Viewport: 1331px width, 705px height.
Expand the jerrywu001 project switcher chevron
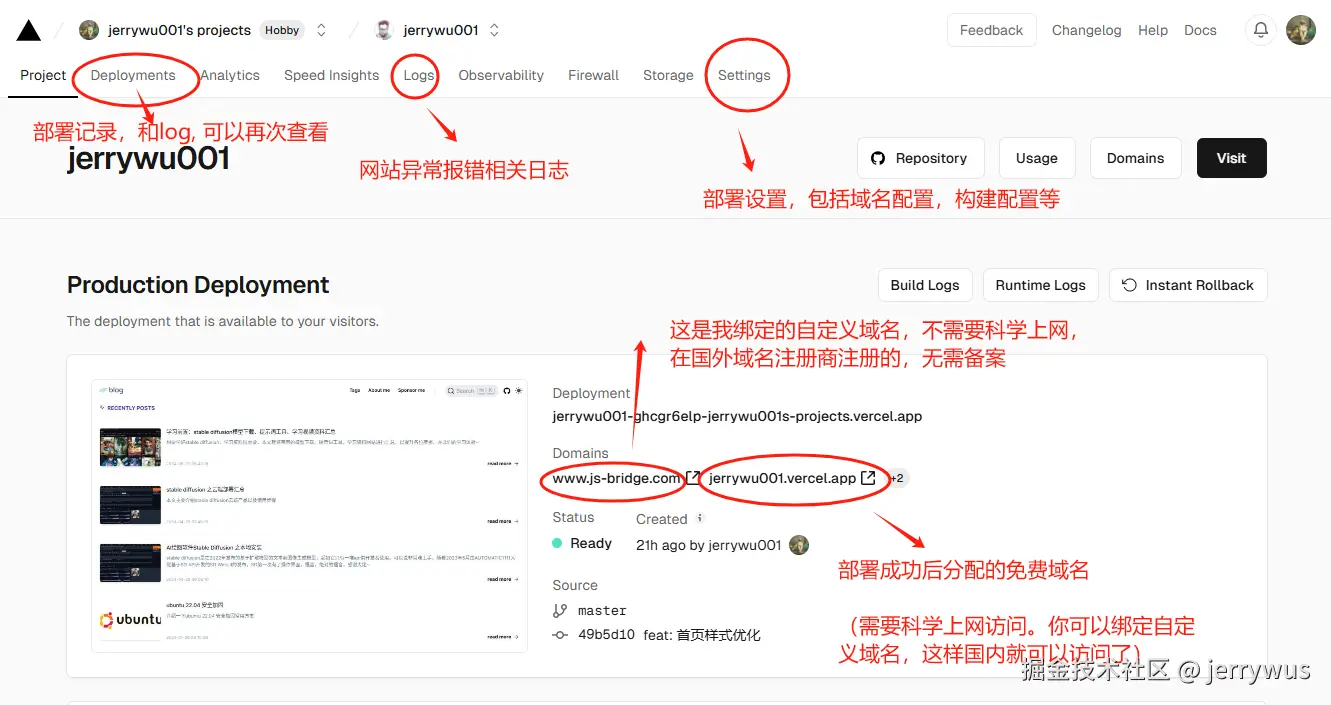(x=494, y=30)
